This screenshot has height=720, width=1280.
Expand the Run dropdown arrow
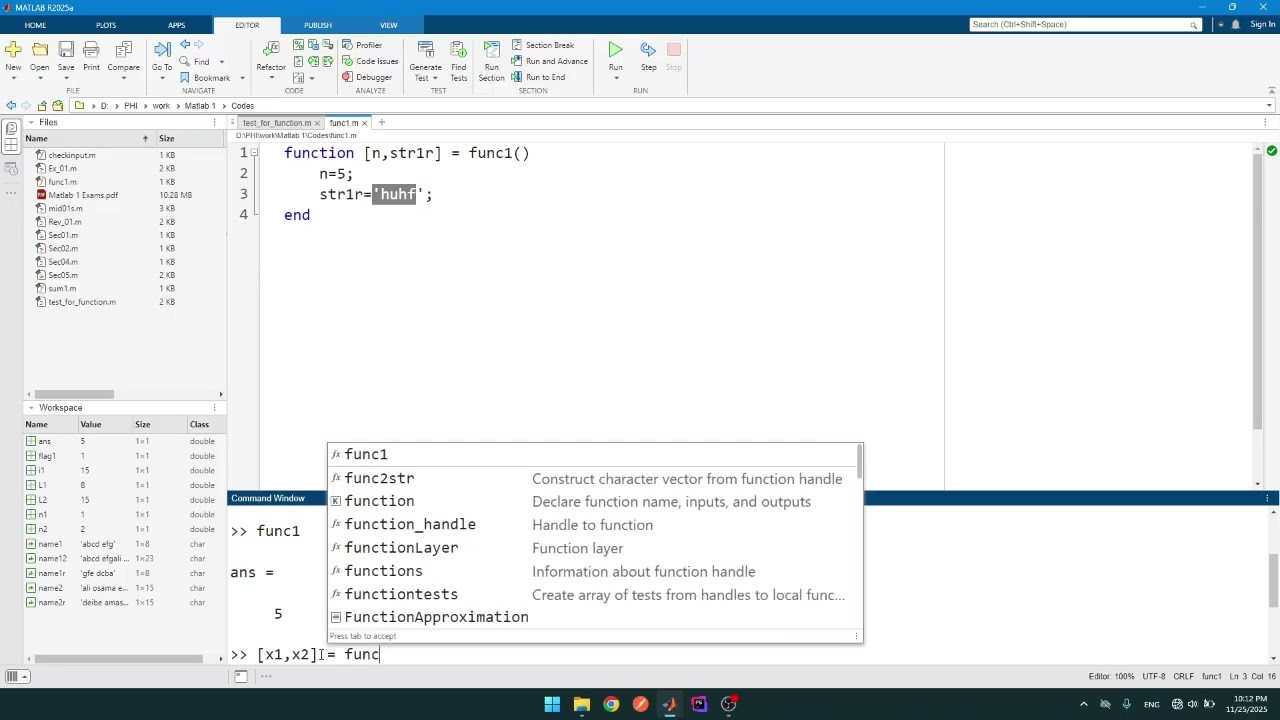pos(616,78)
